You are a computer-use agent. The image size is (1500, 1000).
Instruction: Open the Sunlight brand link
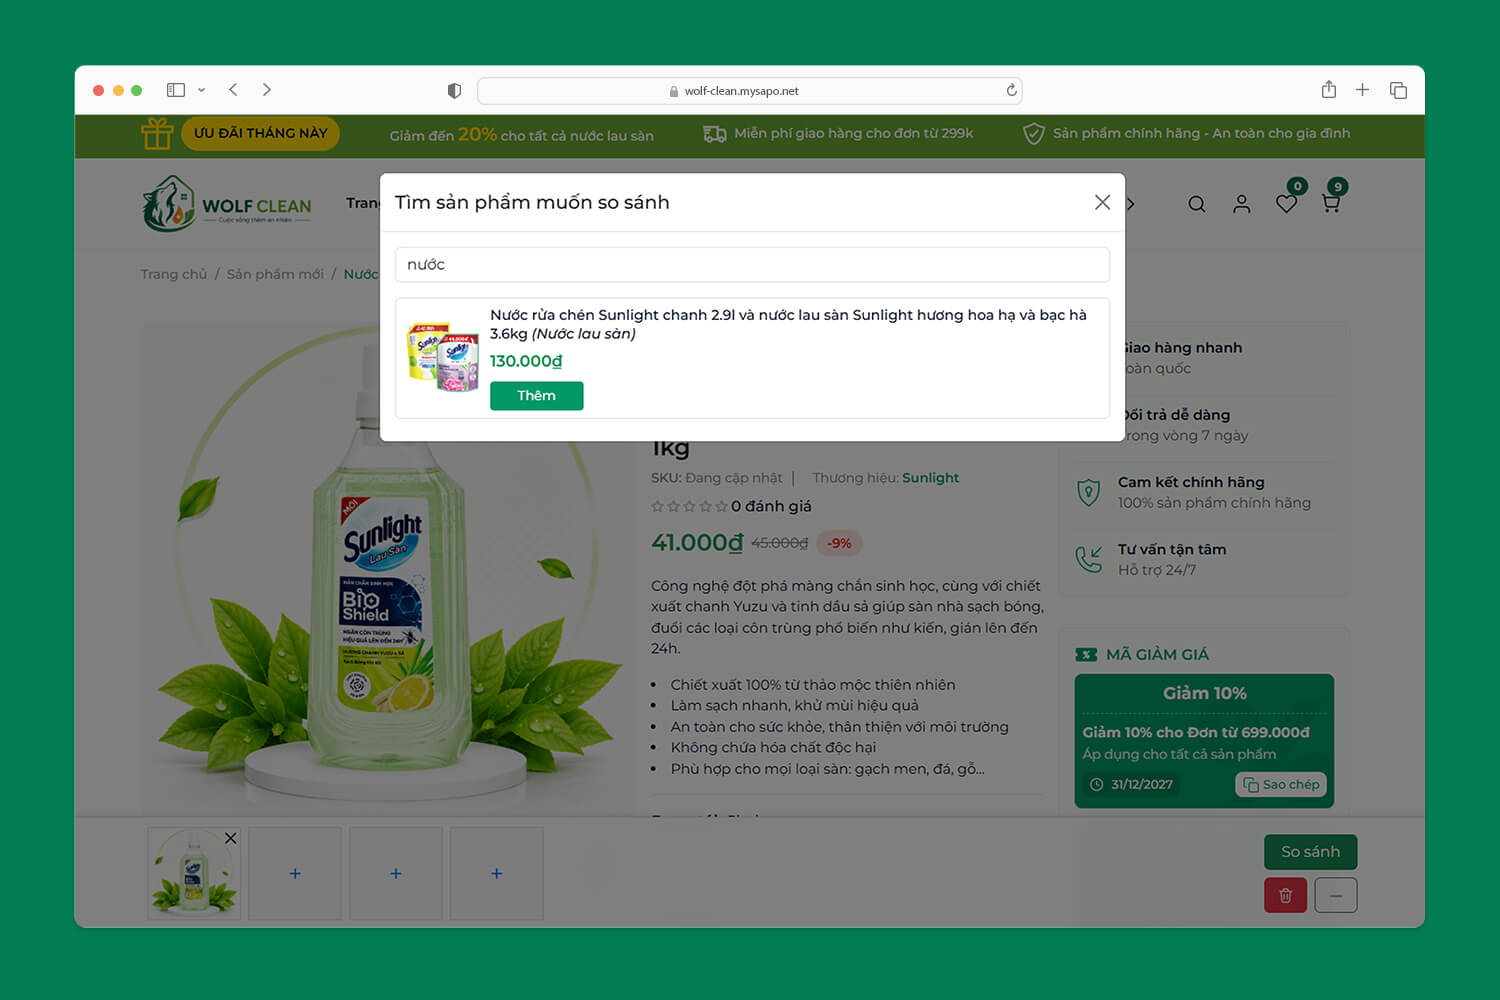tap(930, 478)
